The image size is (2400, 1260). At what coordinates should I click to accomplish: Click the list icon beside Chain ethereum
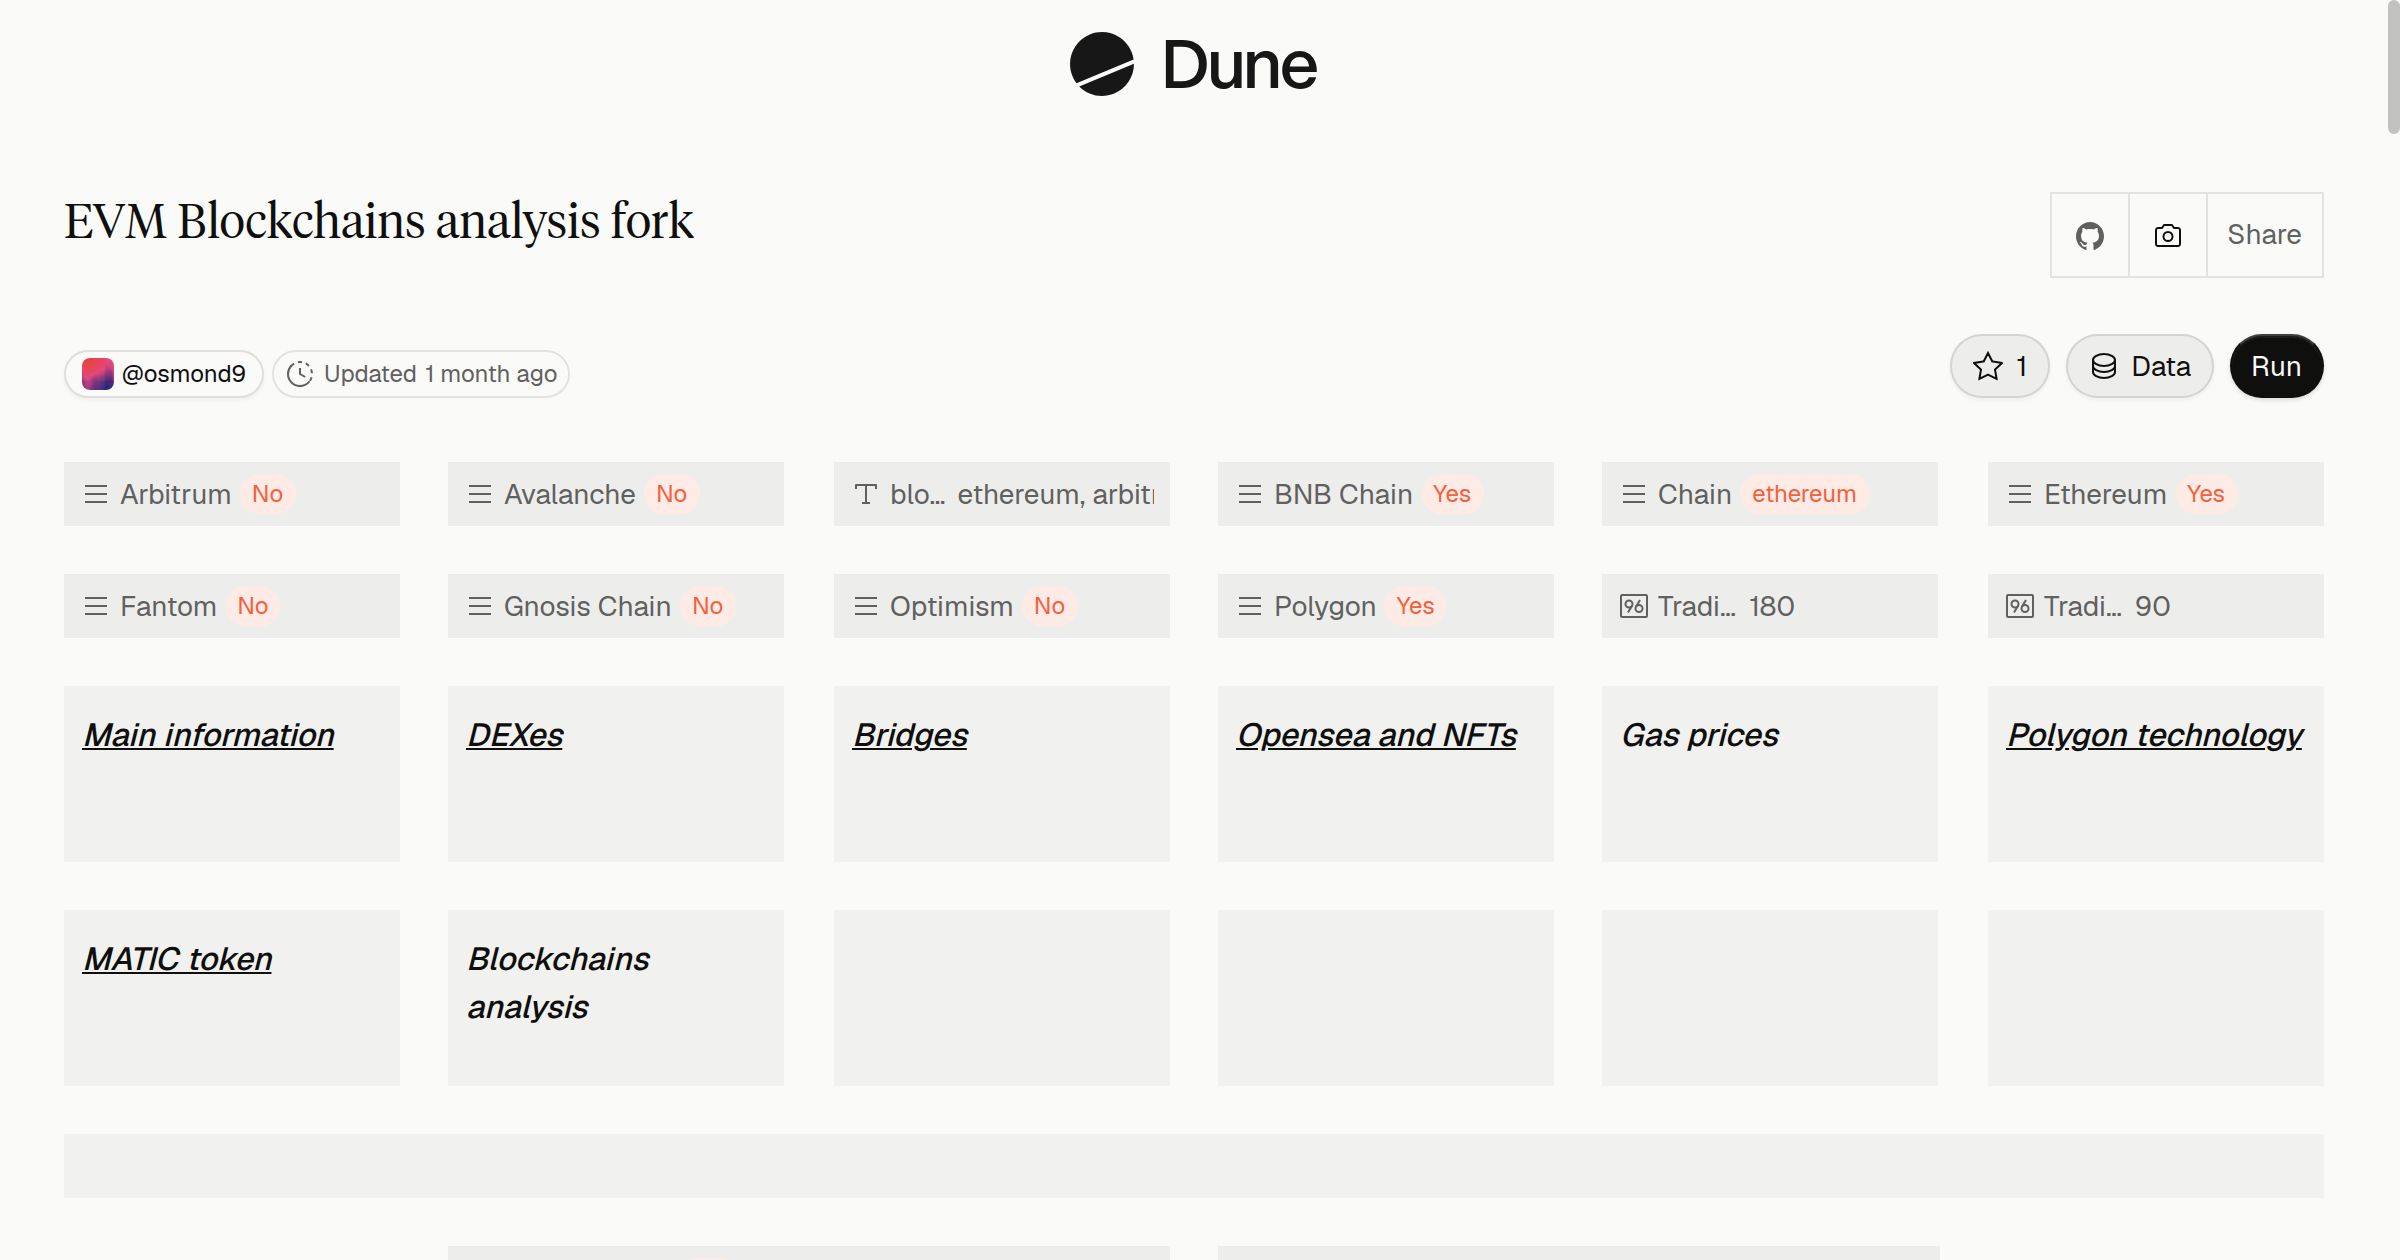point(1634,494)
